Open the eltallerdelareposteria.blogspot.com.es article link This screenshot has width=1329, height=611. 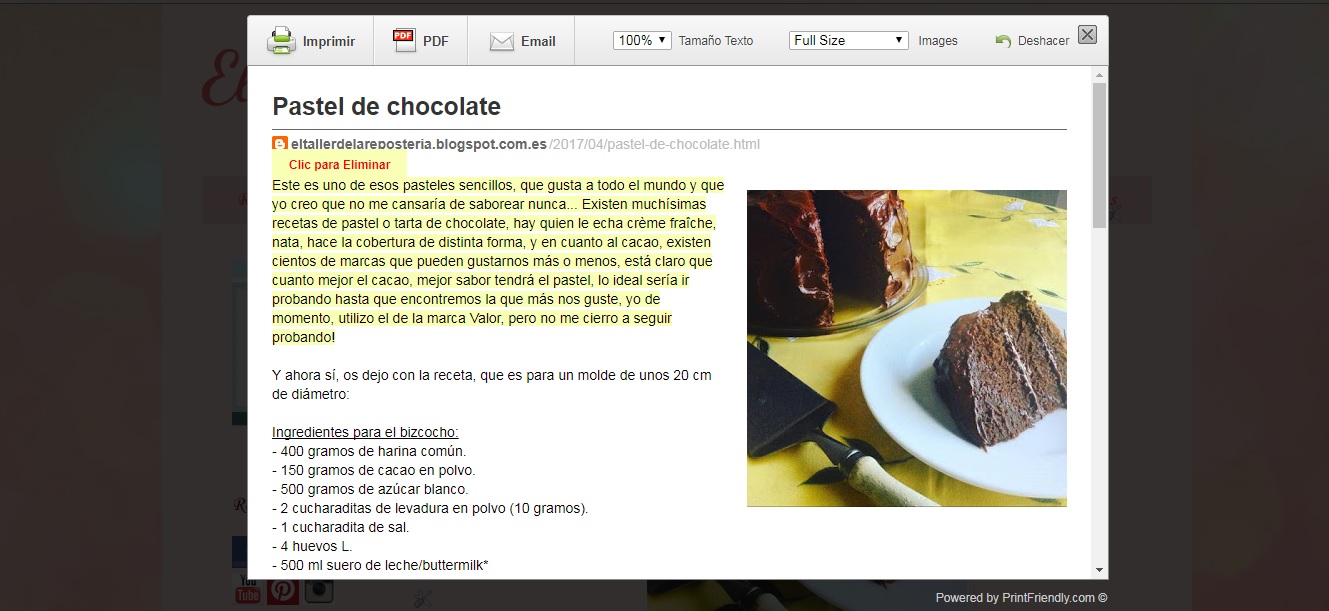click(x=412, y=144)
